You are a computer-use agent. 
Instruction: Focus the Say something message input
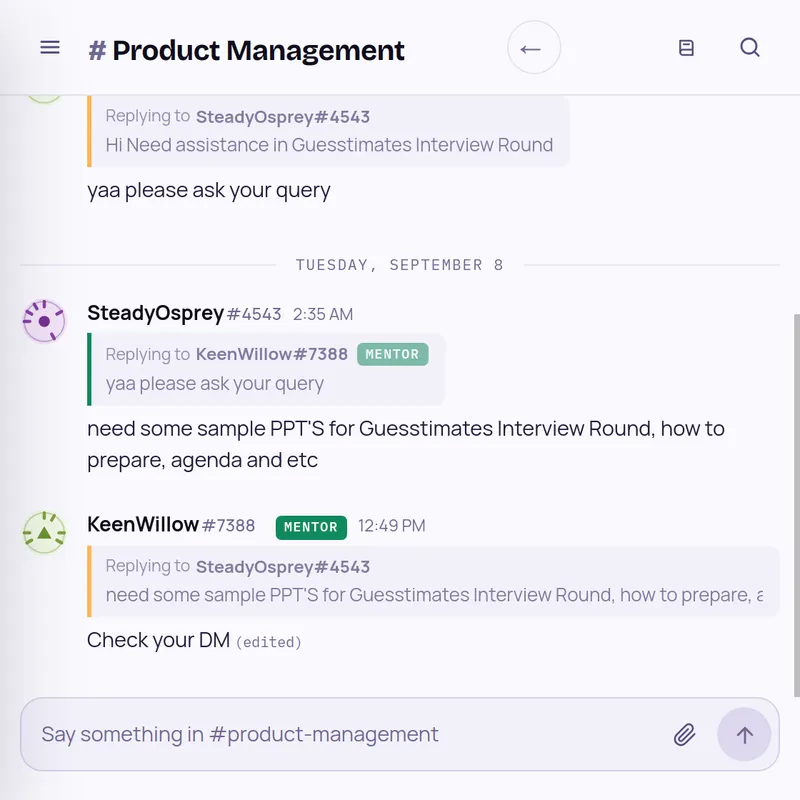click(x=399, y=735)
